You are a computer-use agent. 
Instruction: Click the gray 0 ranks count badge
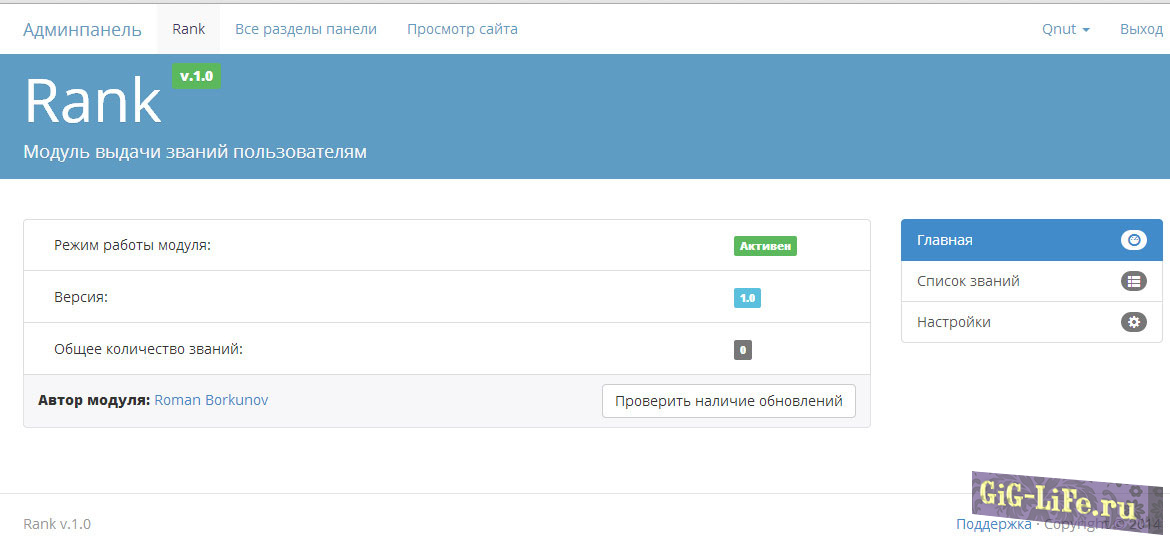pyautogui.click(x=742, y=350)
